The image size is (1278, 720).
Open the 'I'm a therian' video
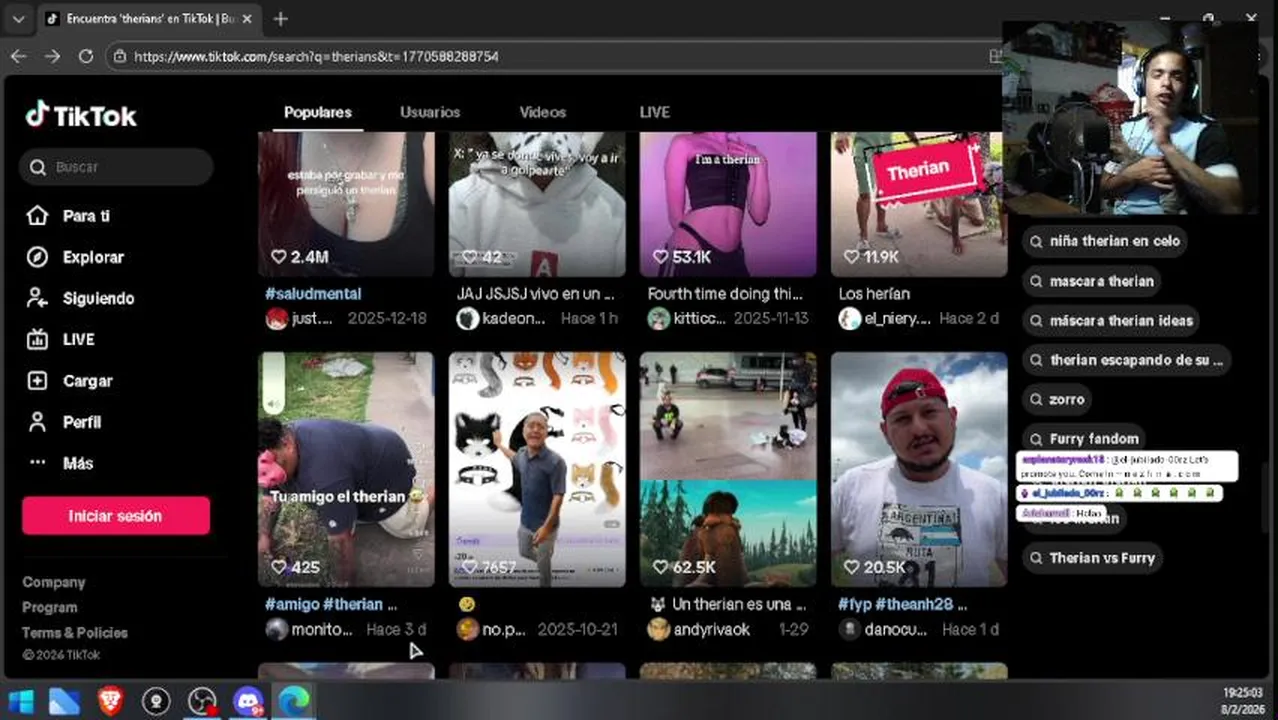point(728,204)
